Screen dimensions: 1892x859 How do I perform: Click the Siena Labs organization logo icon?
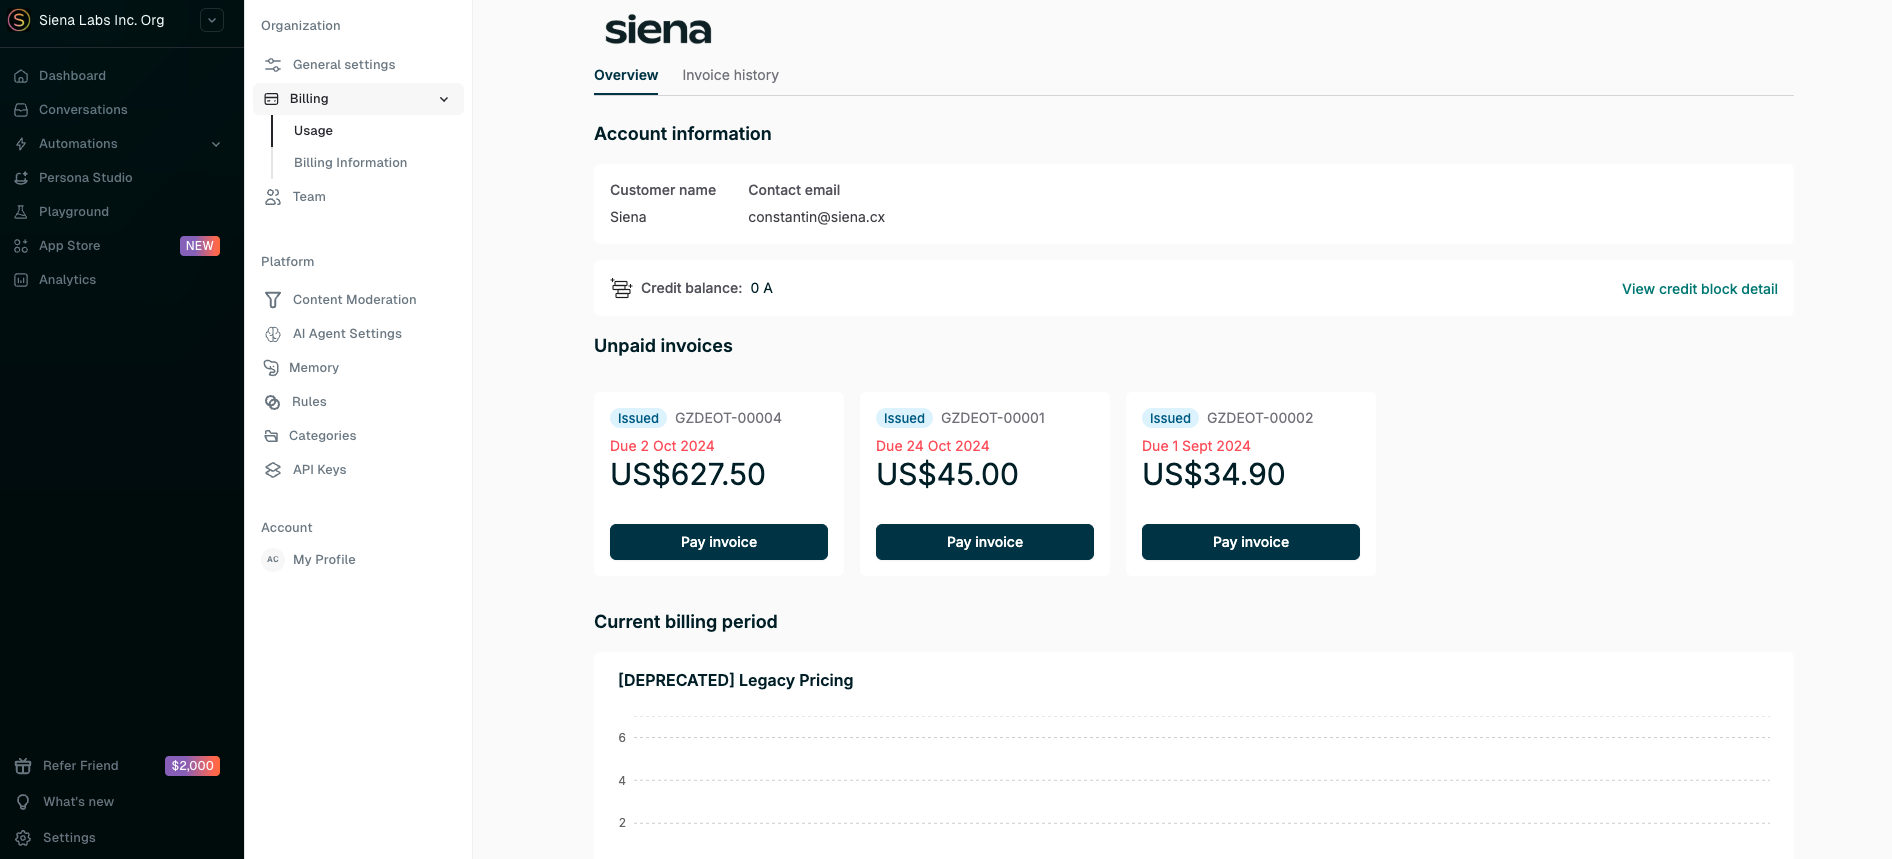point(19,20)
